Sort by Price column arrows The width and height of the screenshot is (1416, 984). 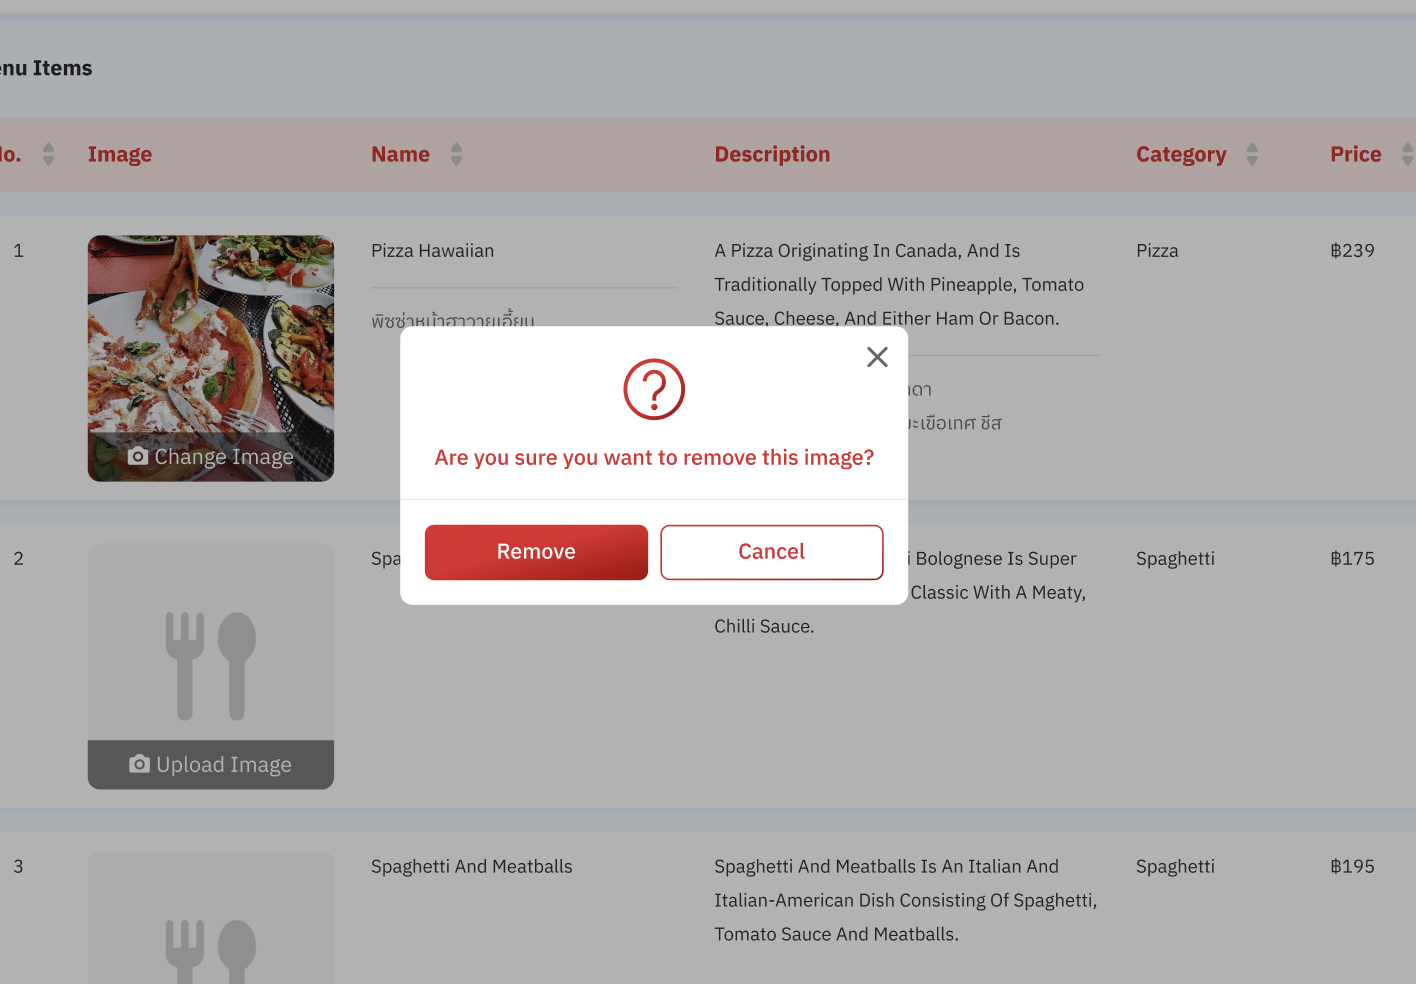pos(1407,154)
